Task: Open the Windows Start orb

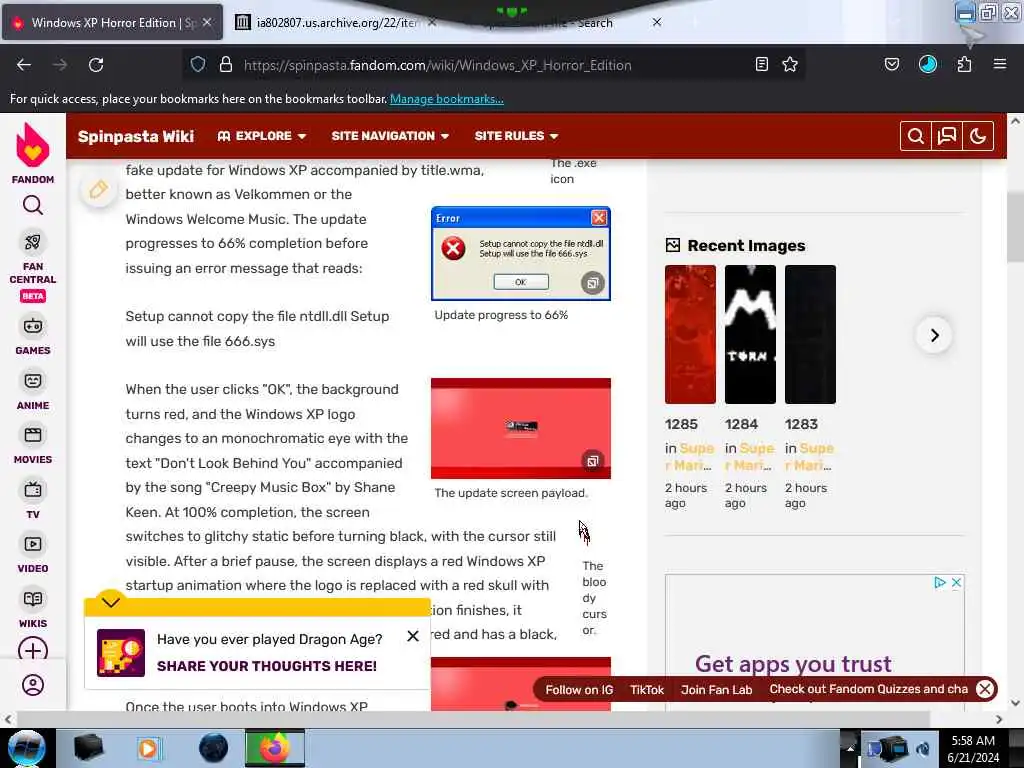Action: coord(27,748)
